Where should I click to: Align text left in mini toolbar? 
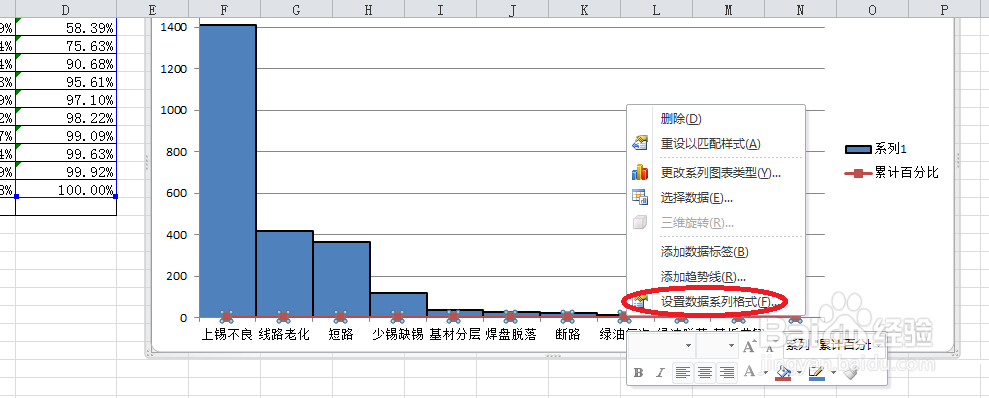(x=682, y=373)
